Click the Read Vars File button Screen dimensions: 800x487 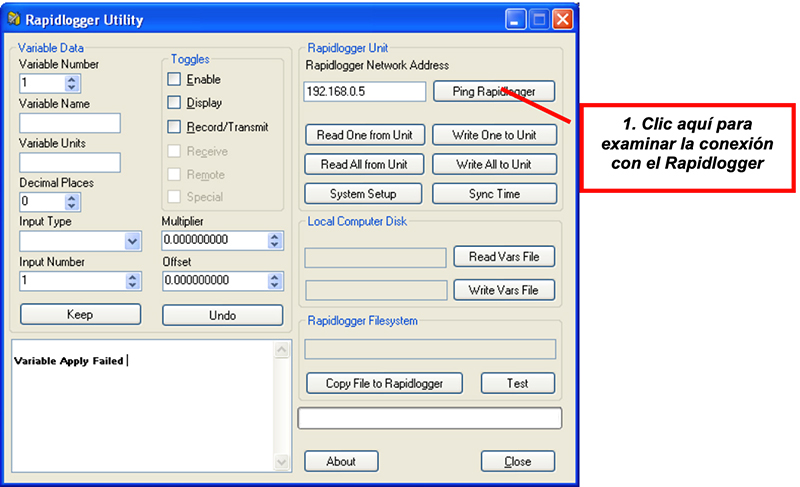(504, 257)
